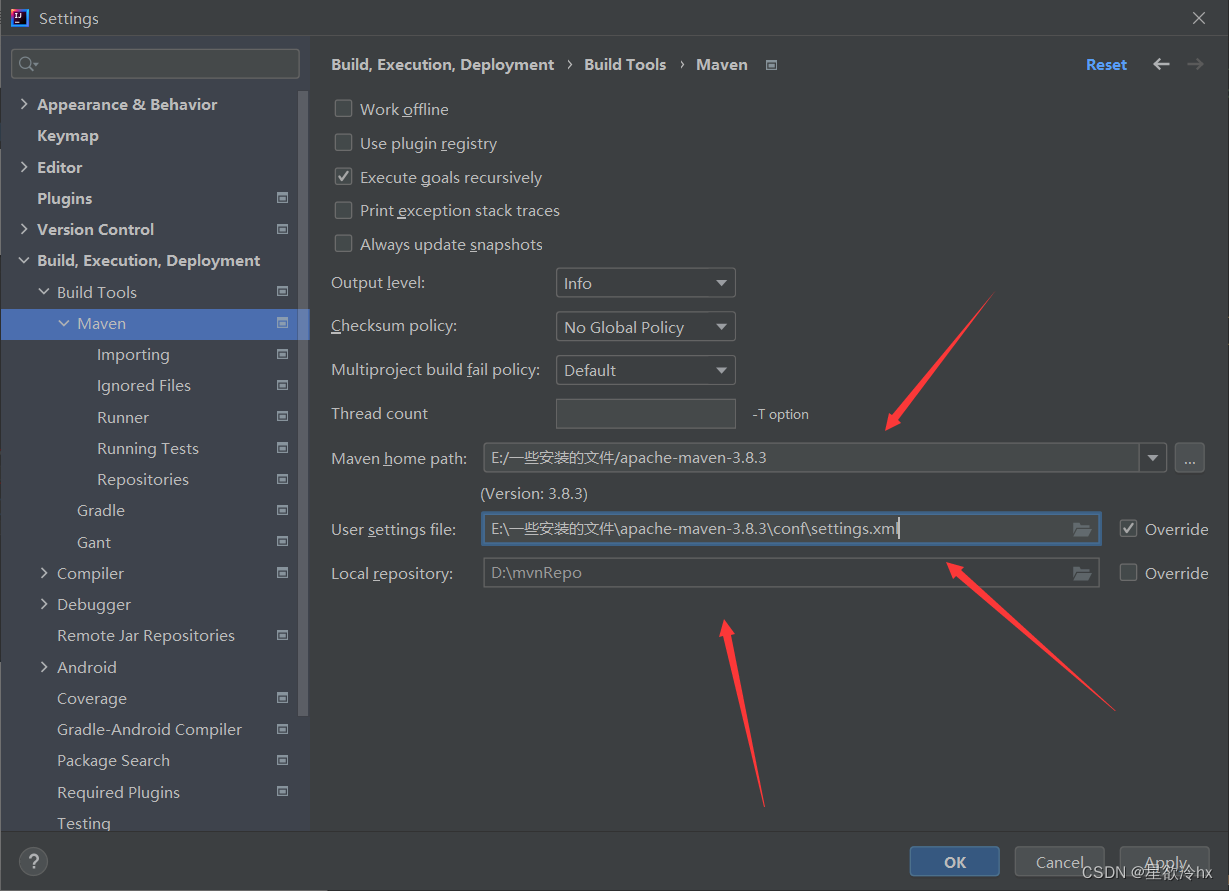Image resolution: width=1229 pixels, height=891 pixels.
Task: Open Plugins settings page
Action: (x=65, y=198)
